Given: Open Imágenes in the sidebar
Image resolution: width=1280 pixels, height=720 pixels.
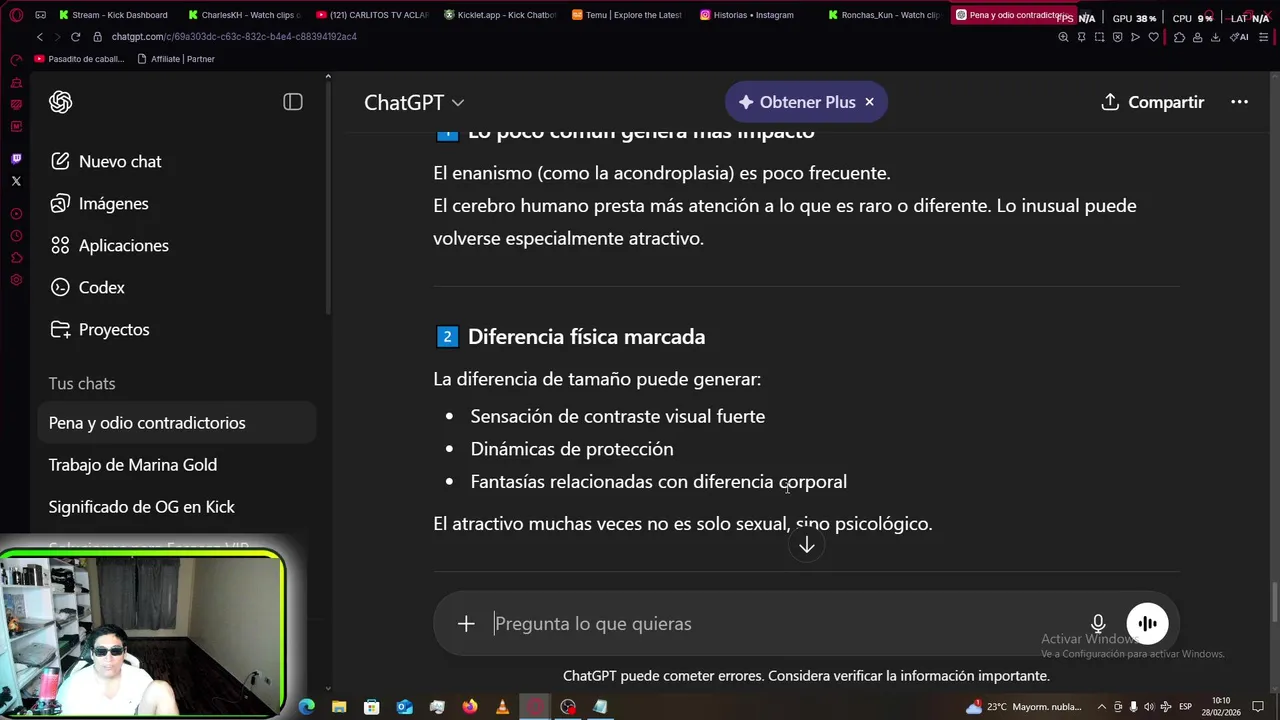Looking at the screenshot, I should pos(100,203).
